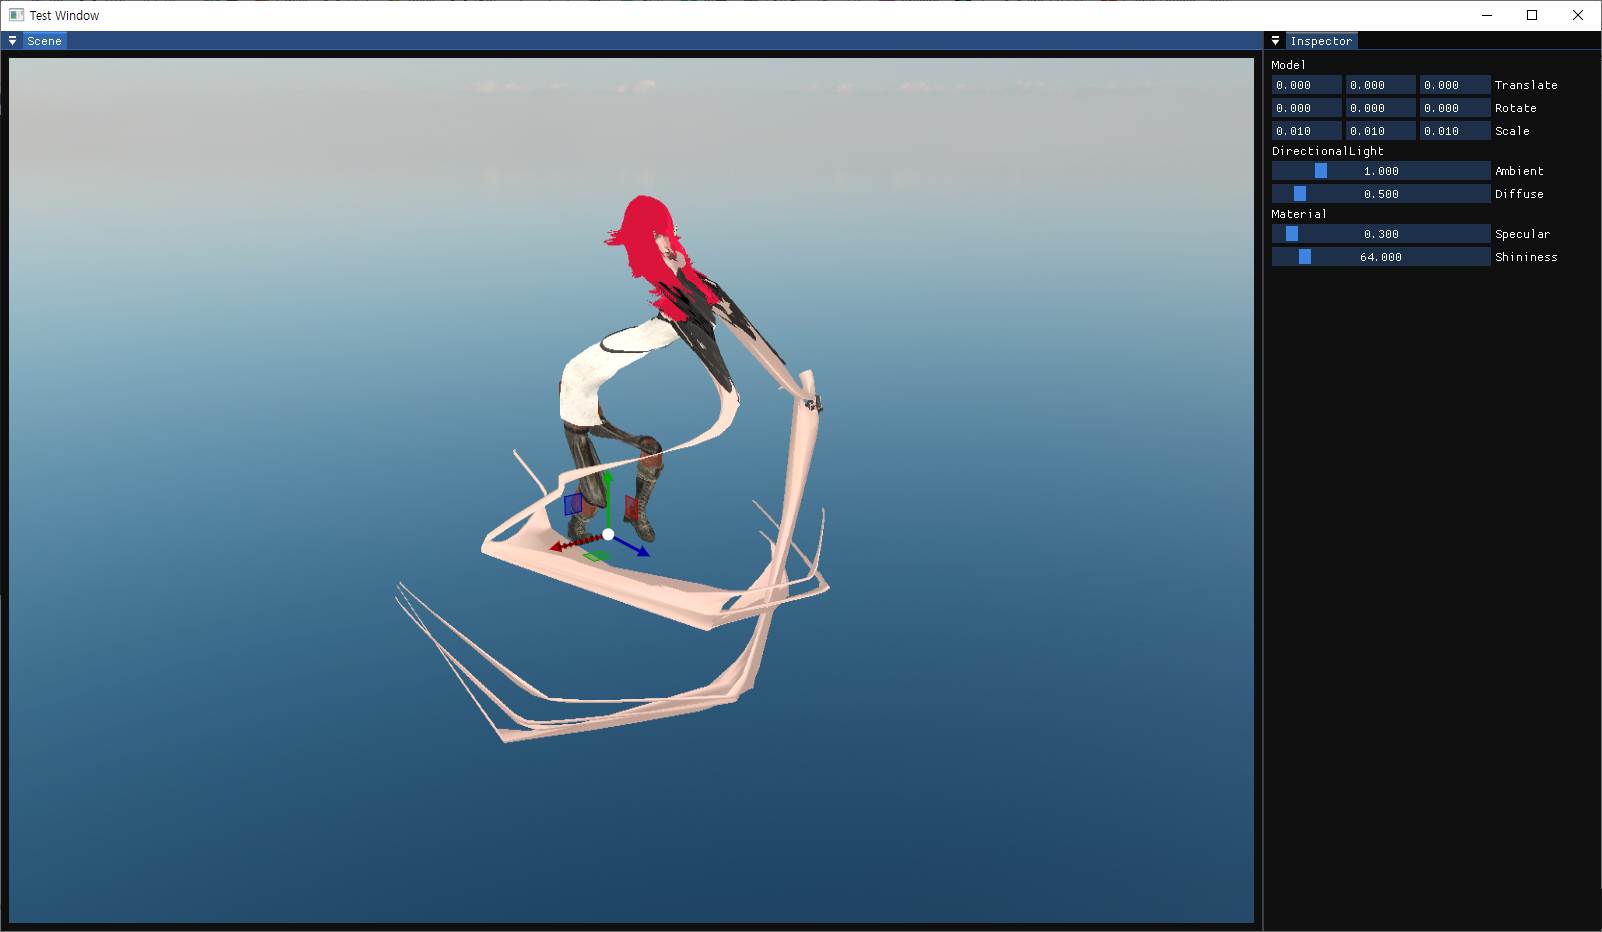
Task: Click the Scale X input field
Action: [x=1306, y=131]
